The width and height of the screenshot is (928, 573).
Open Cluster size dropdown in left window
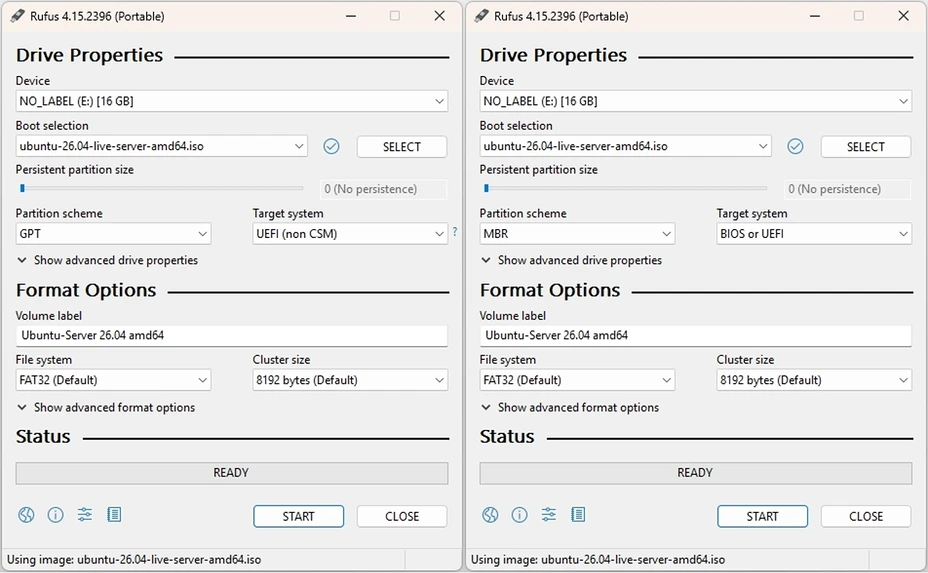350,380
